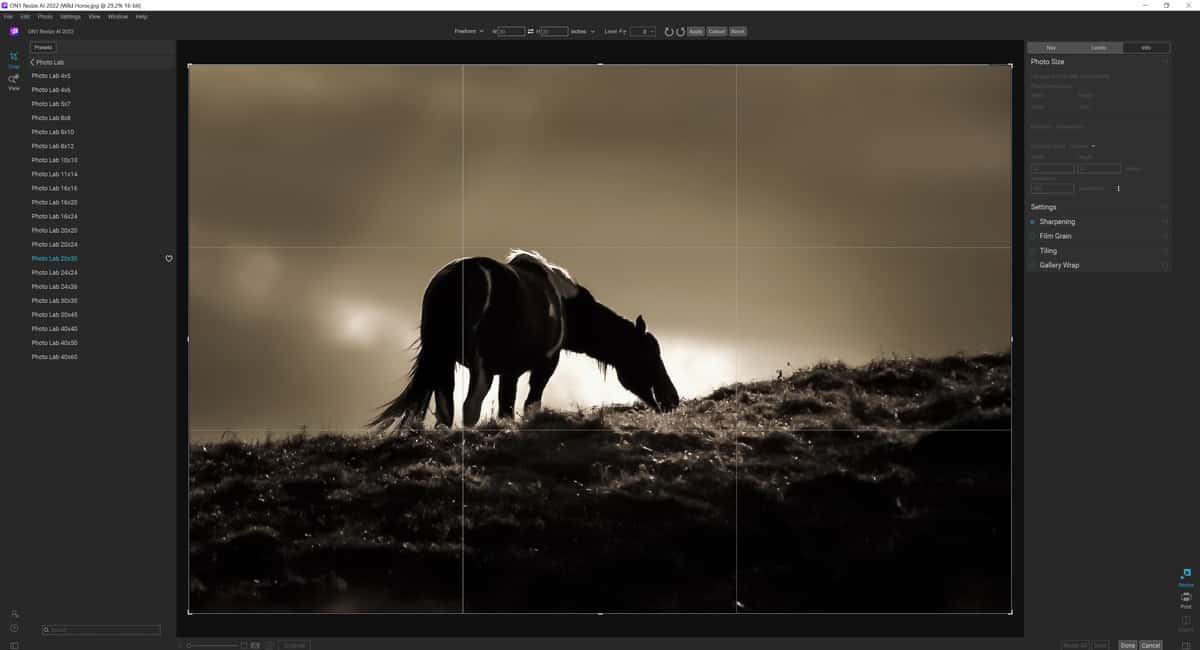This screenshot has height=650, width=1200.
Task: Switch to the Info tab
Action: click(x=1146, y=47)
